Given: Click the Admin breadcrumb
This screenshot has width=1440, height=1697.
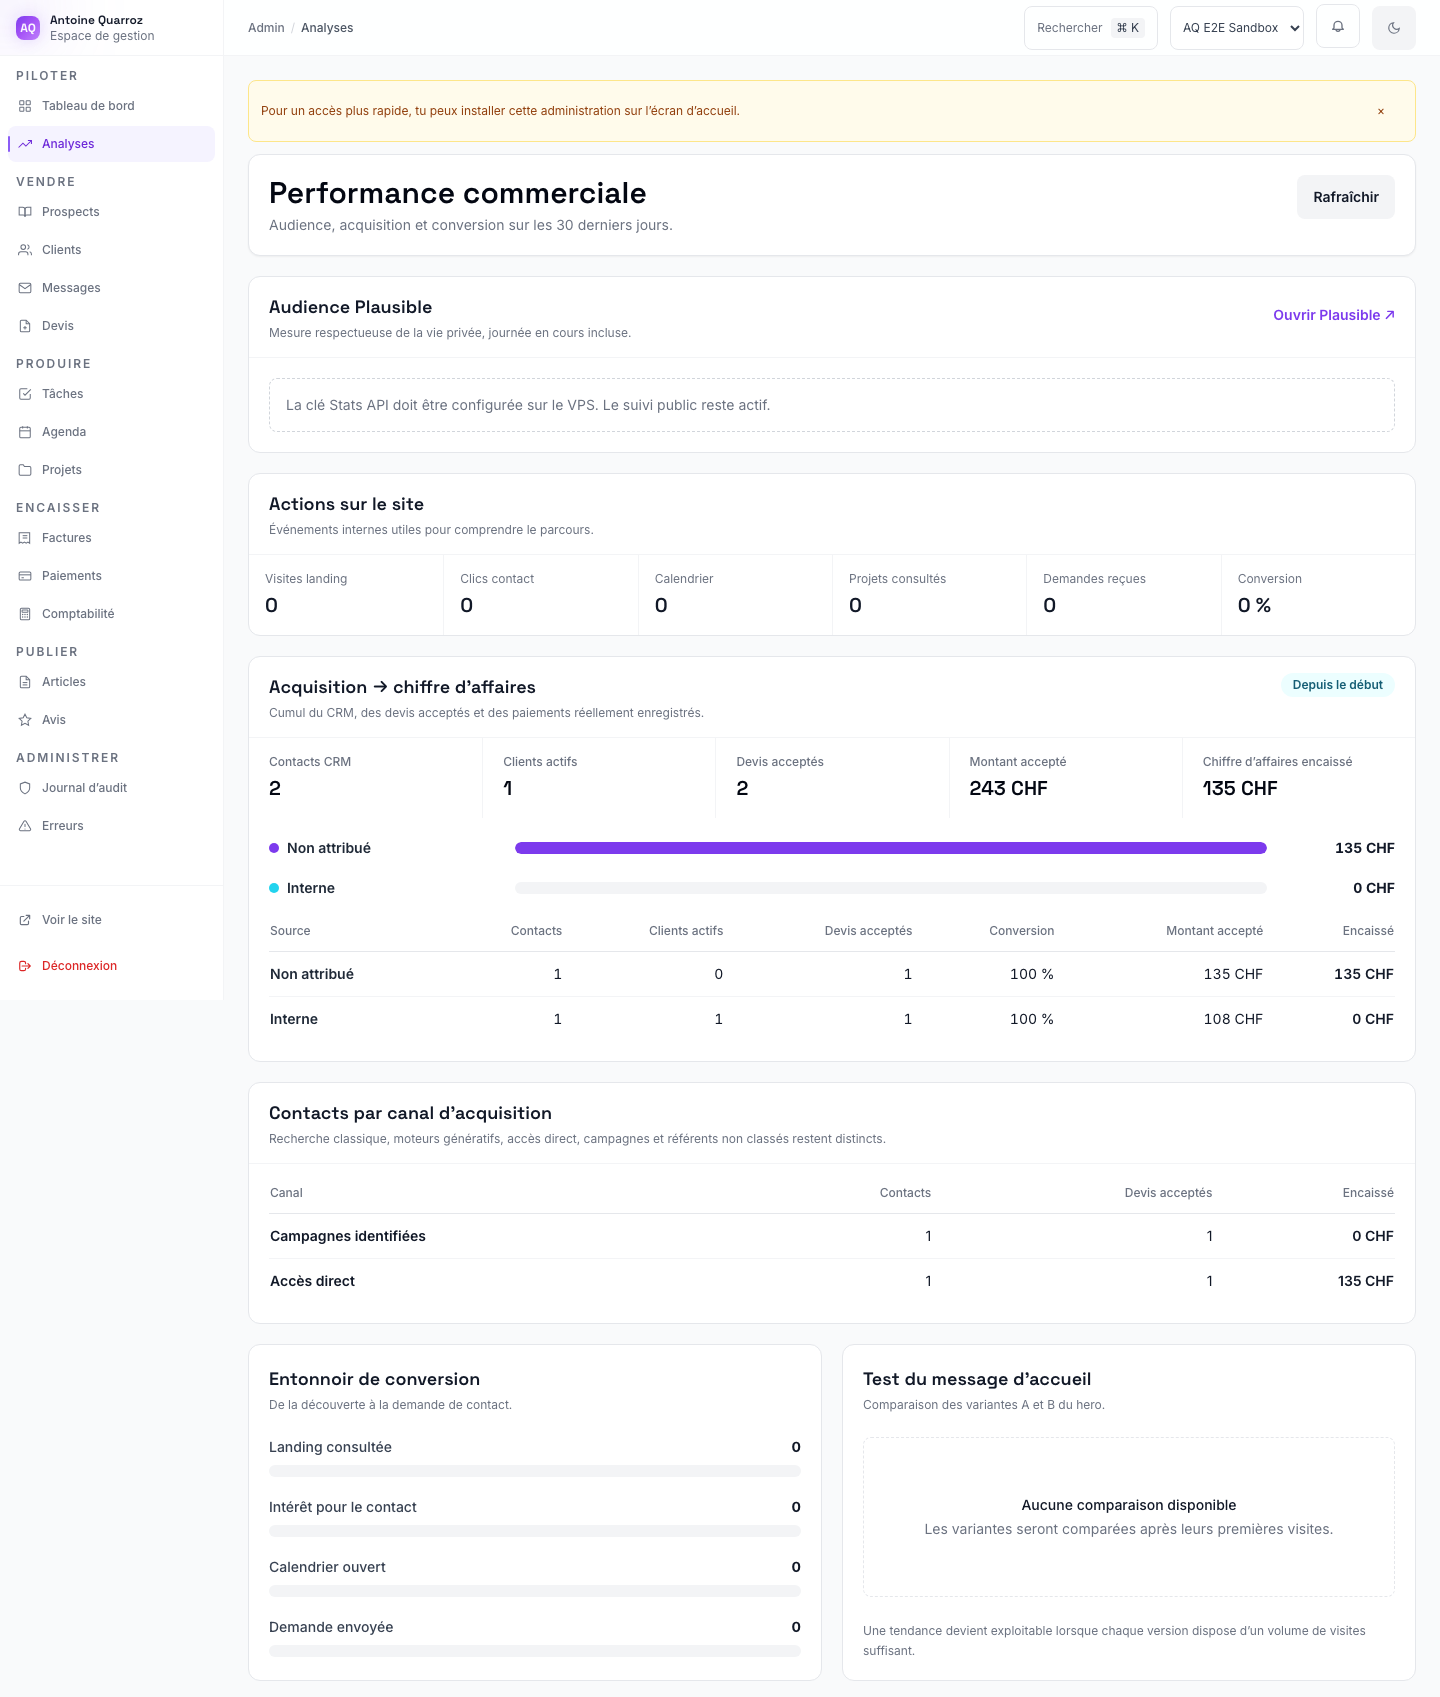Looking at the screenshot, I should click(x=266, y=28).
